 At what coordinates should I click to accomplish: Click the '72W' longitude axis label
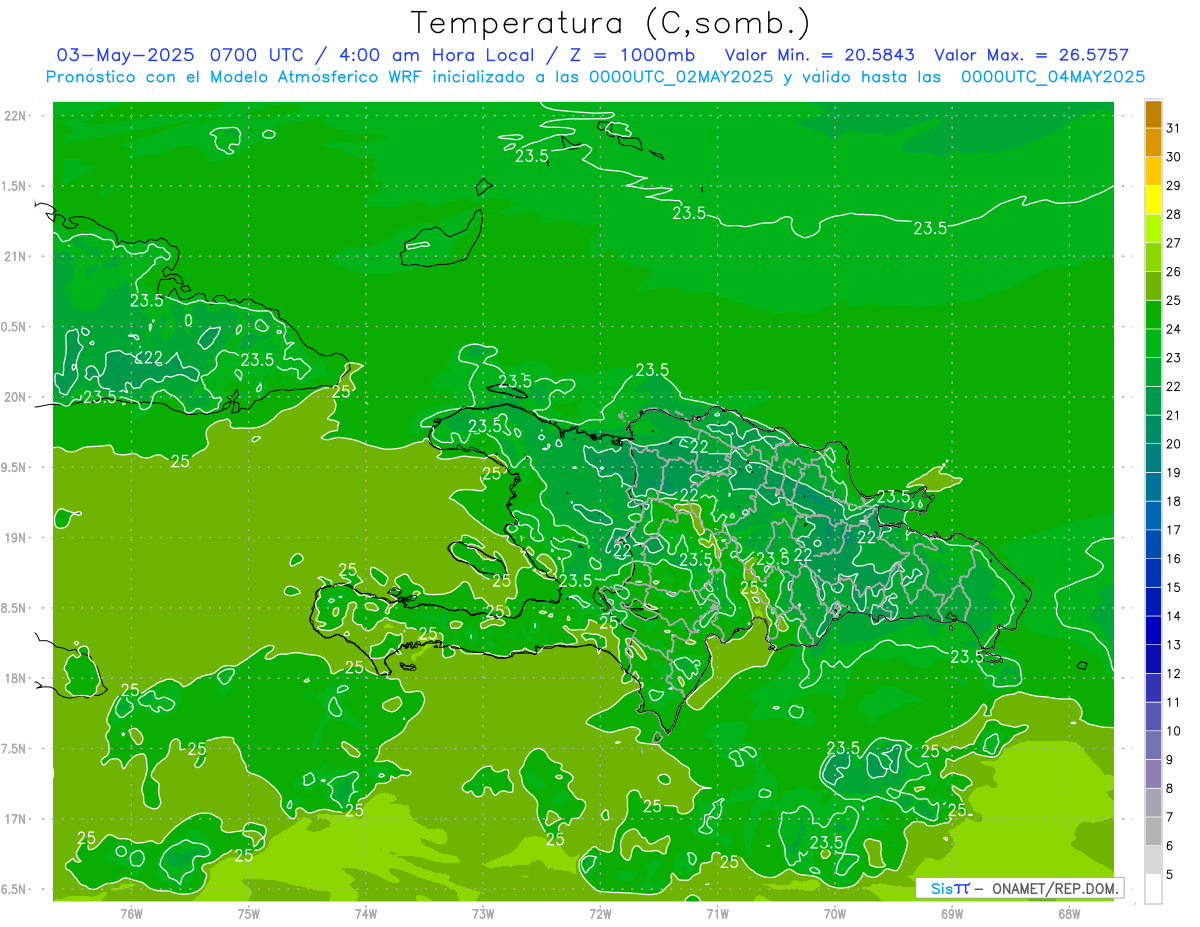point(600,914)
